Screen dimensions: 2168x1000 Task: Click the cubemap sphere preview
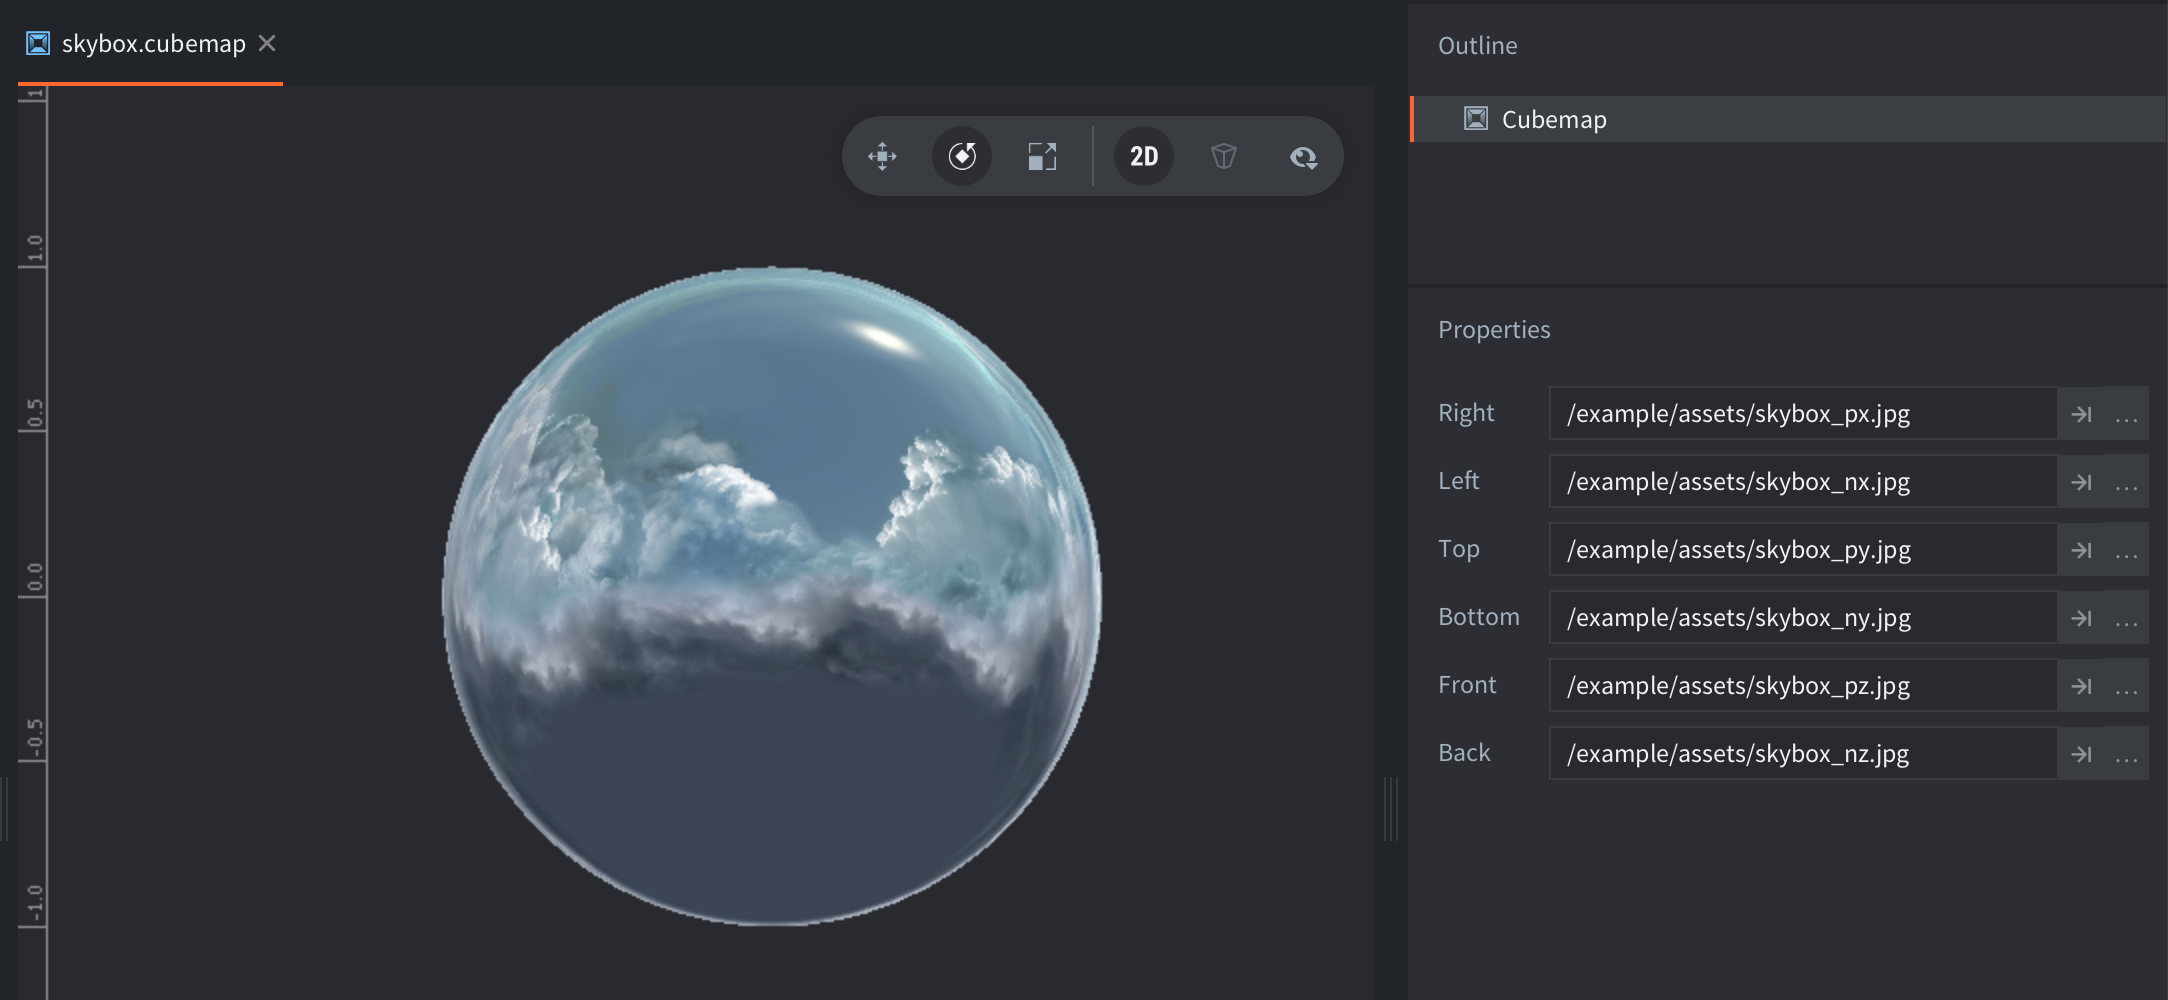[x=772, y=596]
